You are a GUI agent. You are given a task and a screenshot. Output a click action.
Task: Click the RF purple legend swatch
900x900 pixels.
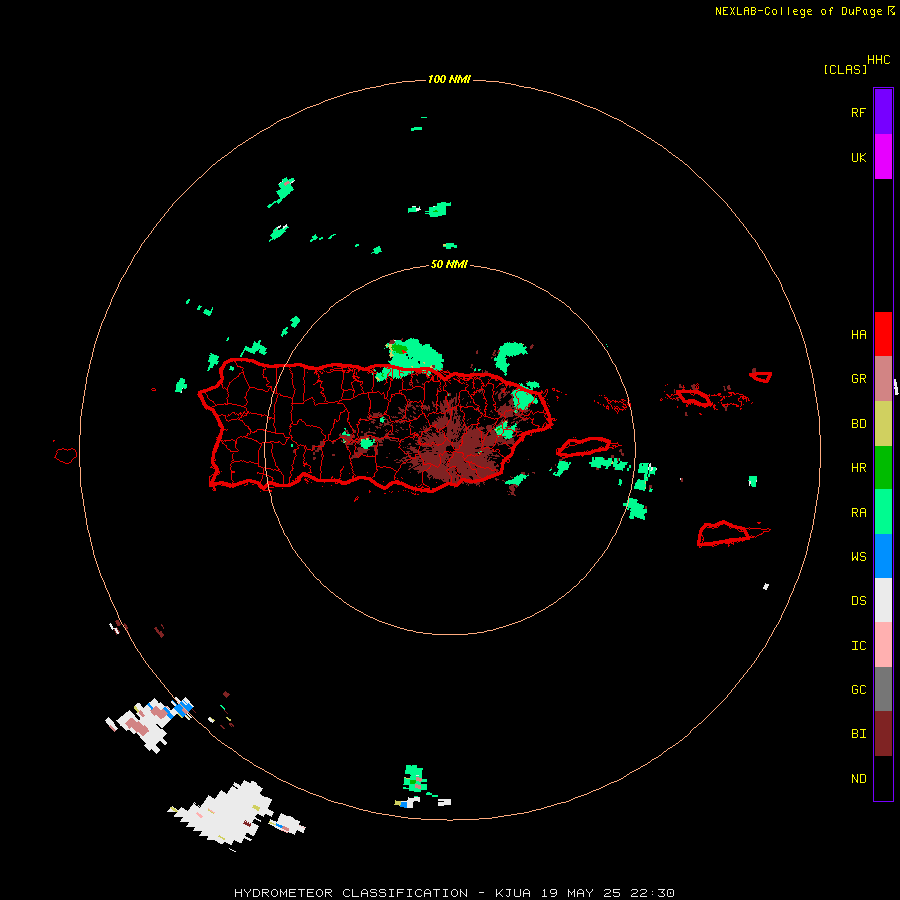point(883,112)
